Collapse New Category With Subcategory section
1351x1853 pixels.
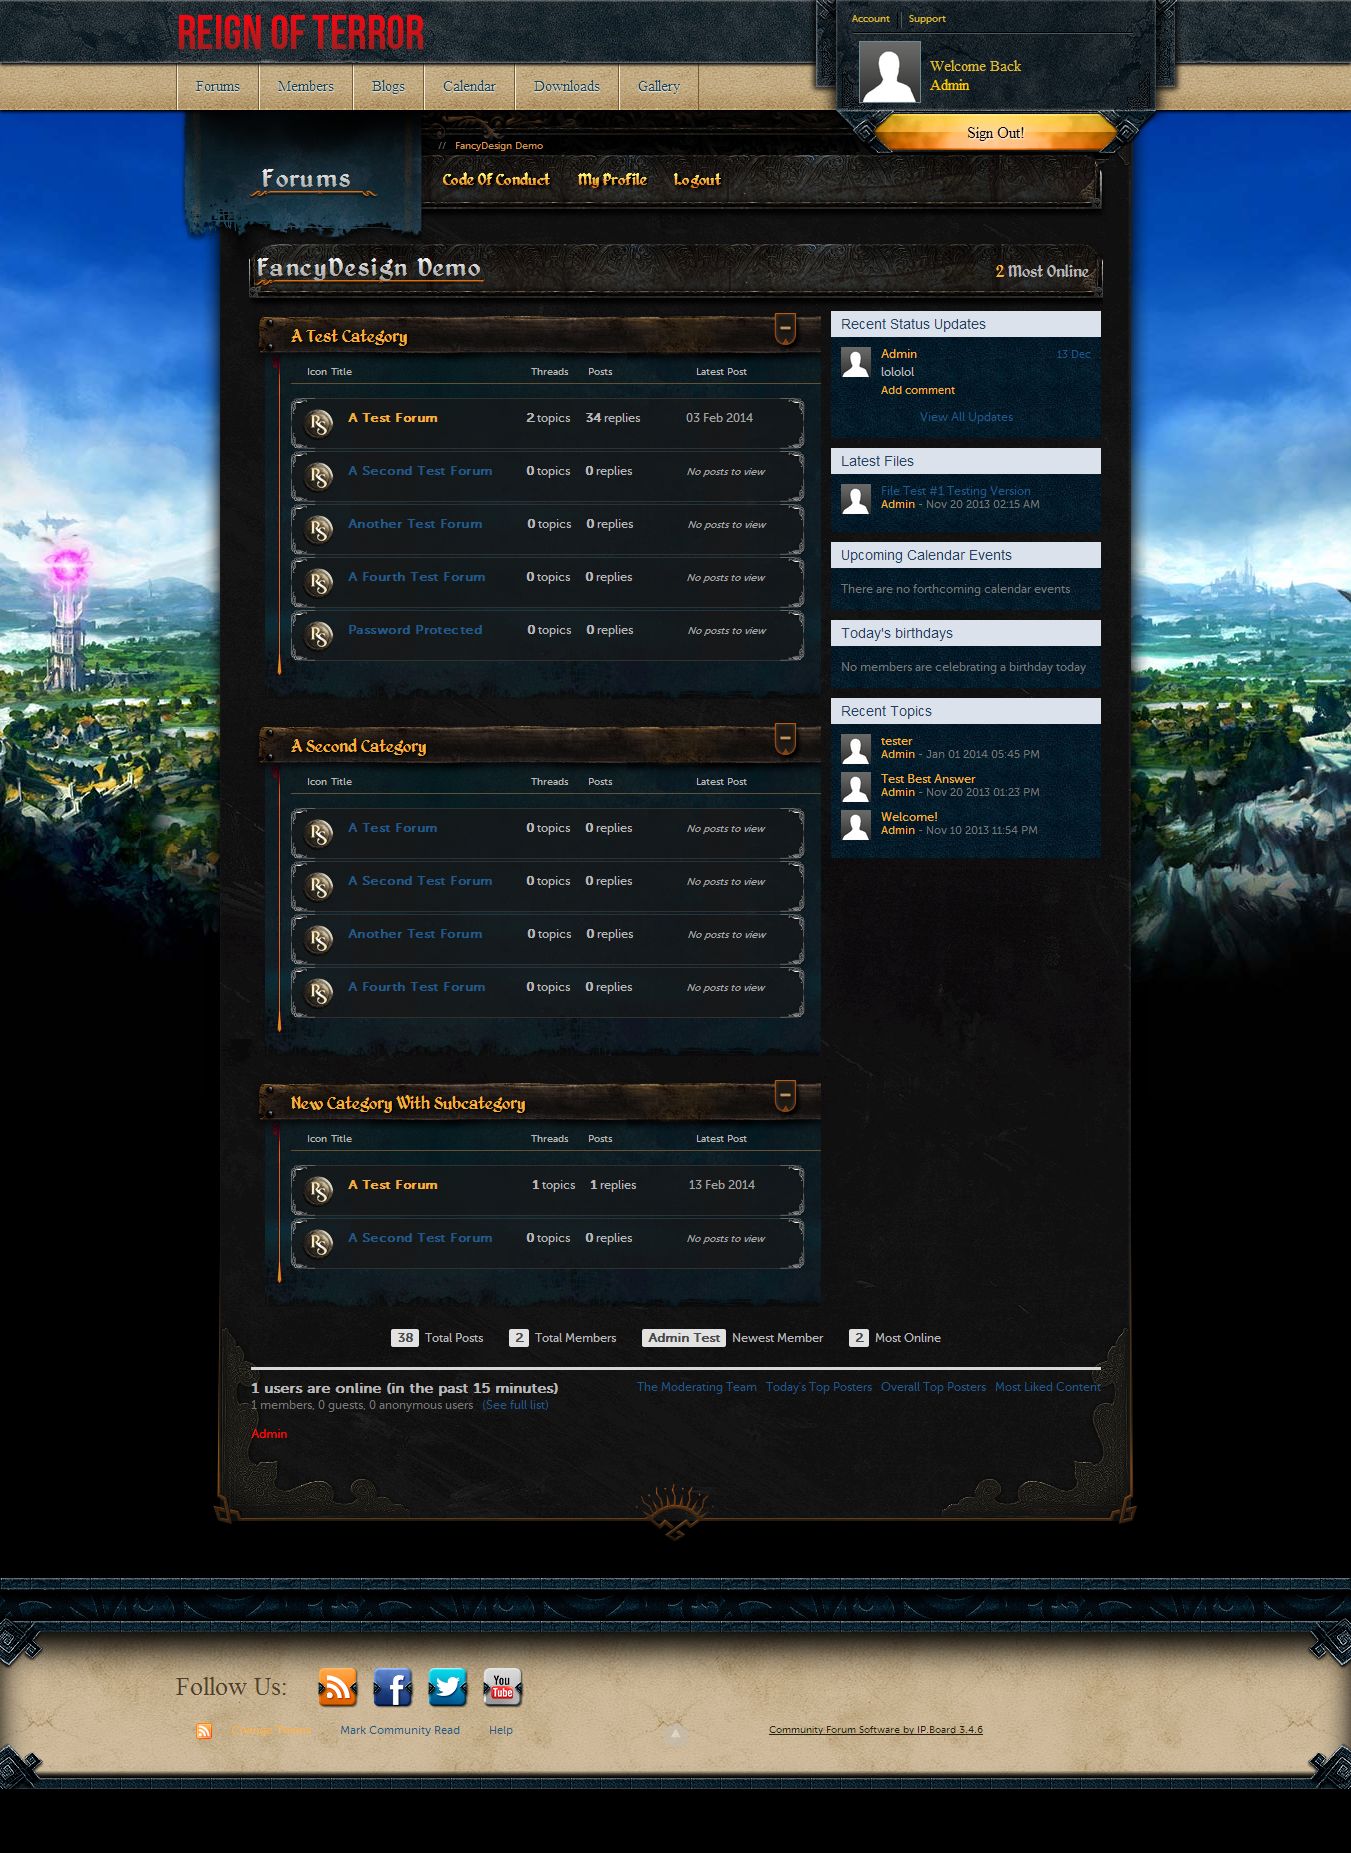pos(785,1095)
